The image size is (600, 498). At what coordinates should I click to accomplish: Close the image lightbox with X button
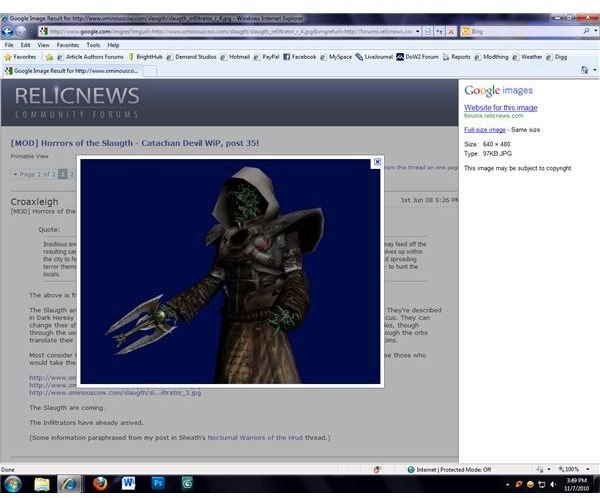tap(377, 162)
